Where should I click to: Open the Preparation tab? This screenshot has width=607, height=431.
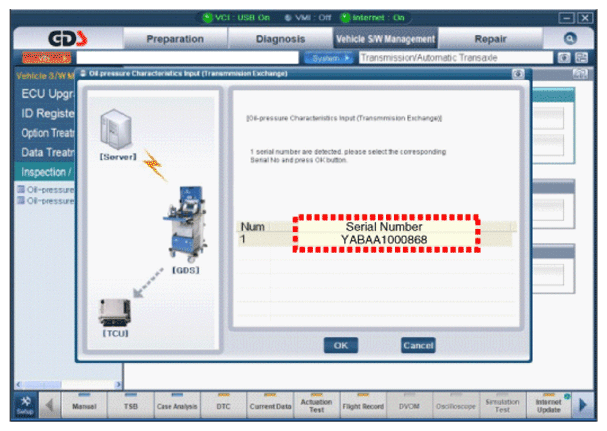pyautogui.click(x=175, y=39)
